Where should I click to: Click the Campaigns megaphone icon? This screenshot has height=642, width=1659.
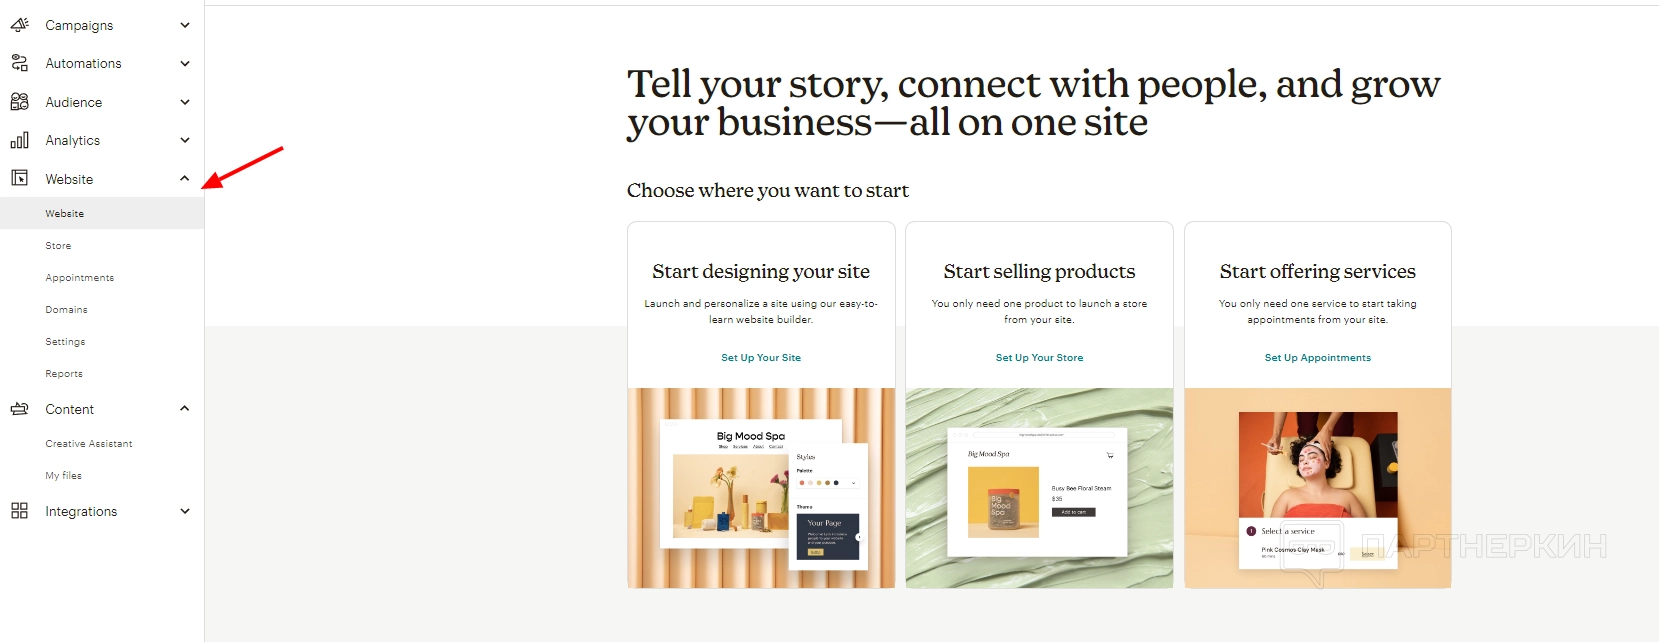(19, 25)
